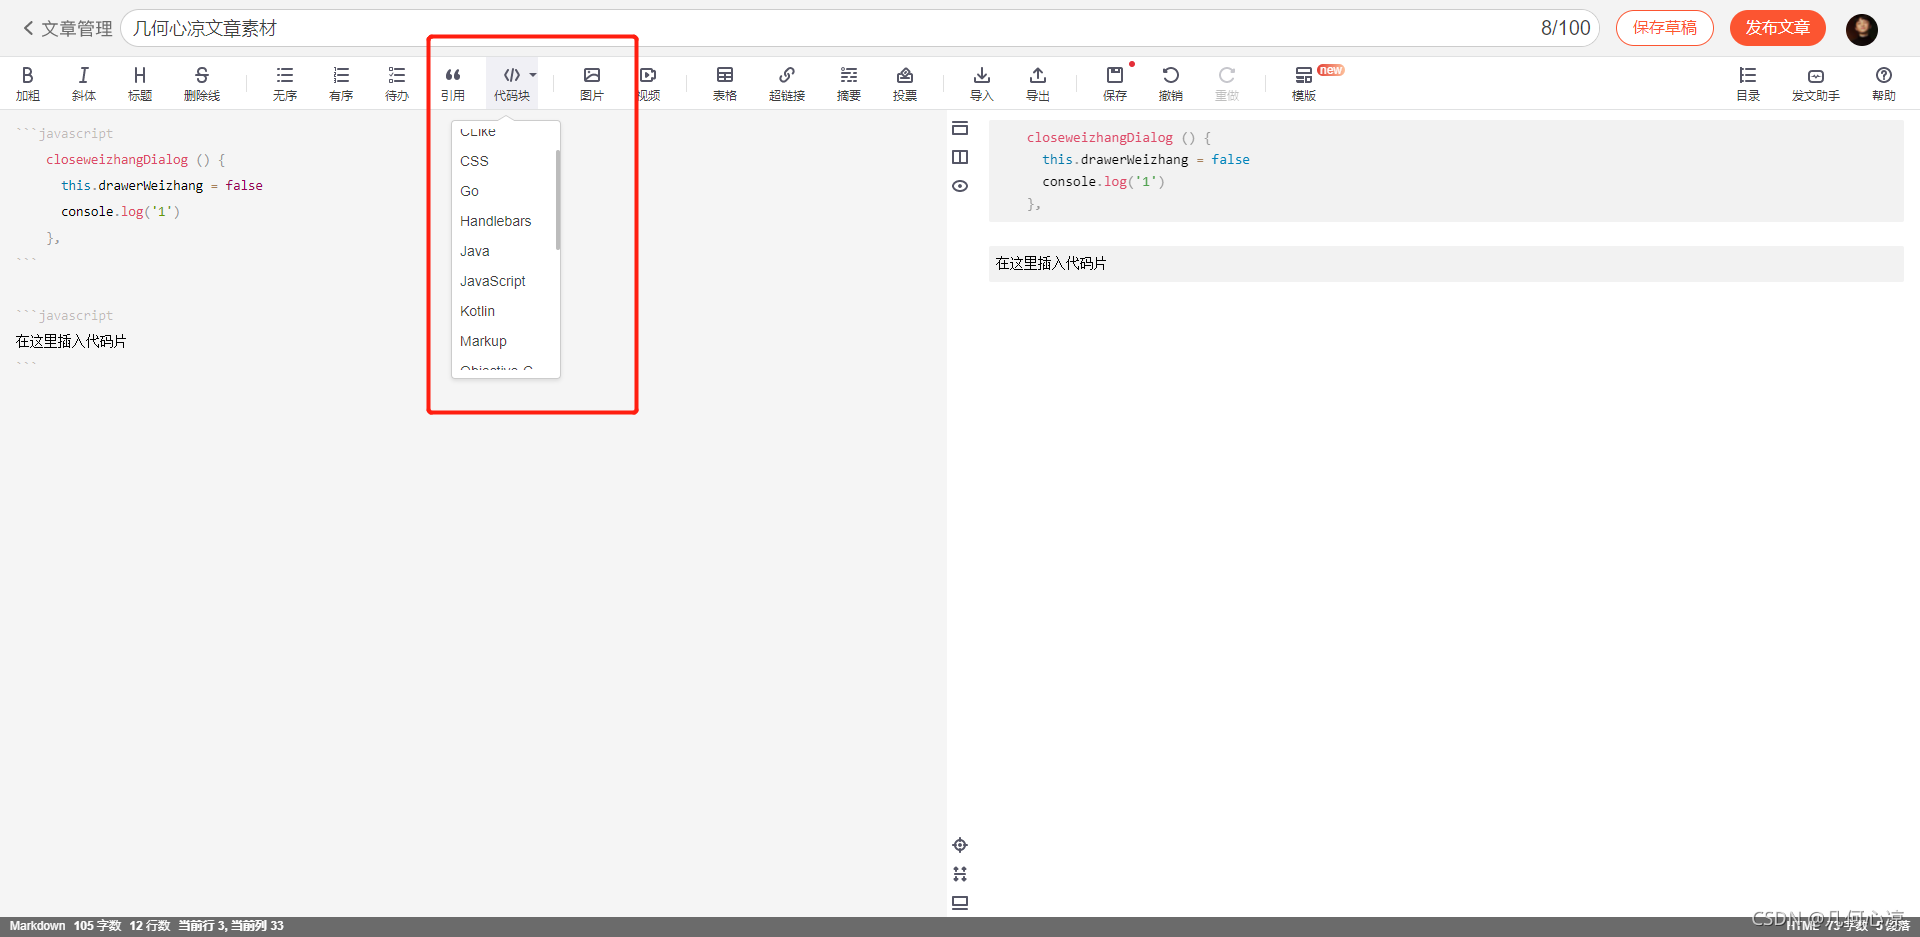Apply strikethrough (删除线)
The height and width of the screenshot is (937, 1920).
click(x=202, y=84)
